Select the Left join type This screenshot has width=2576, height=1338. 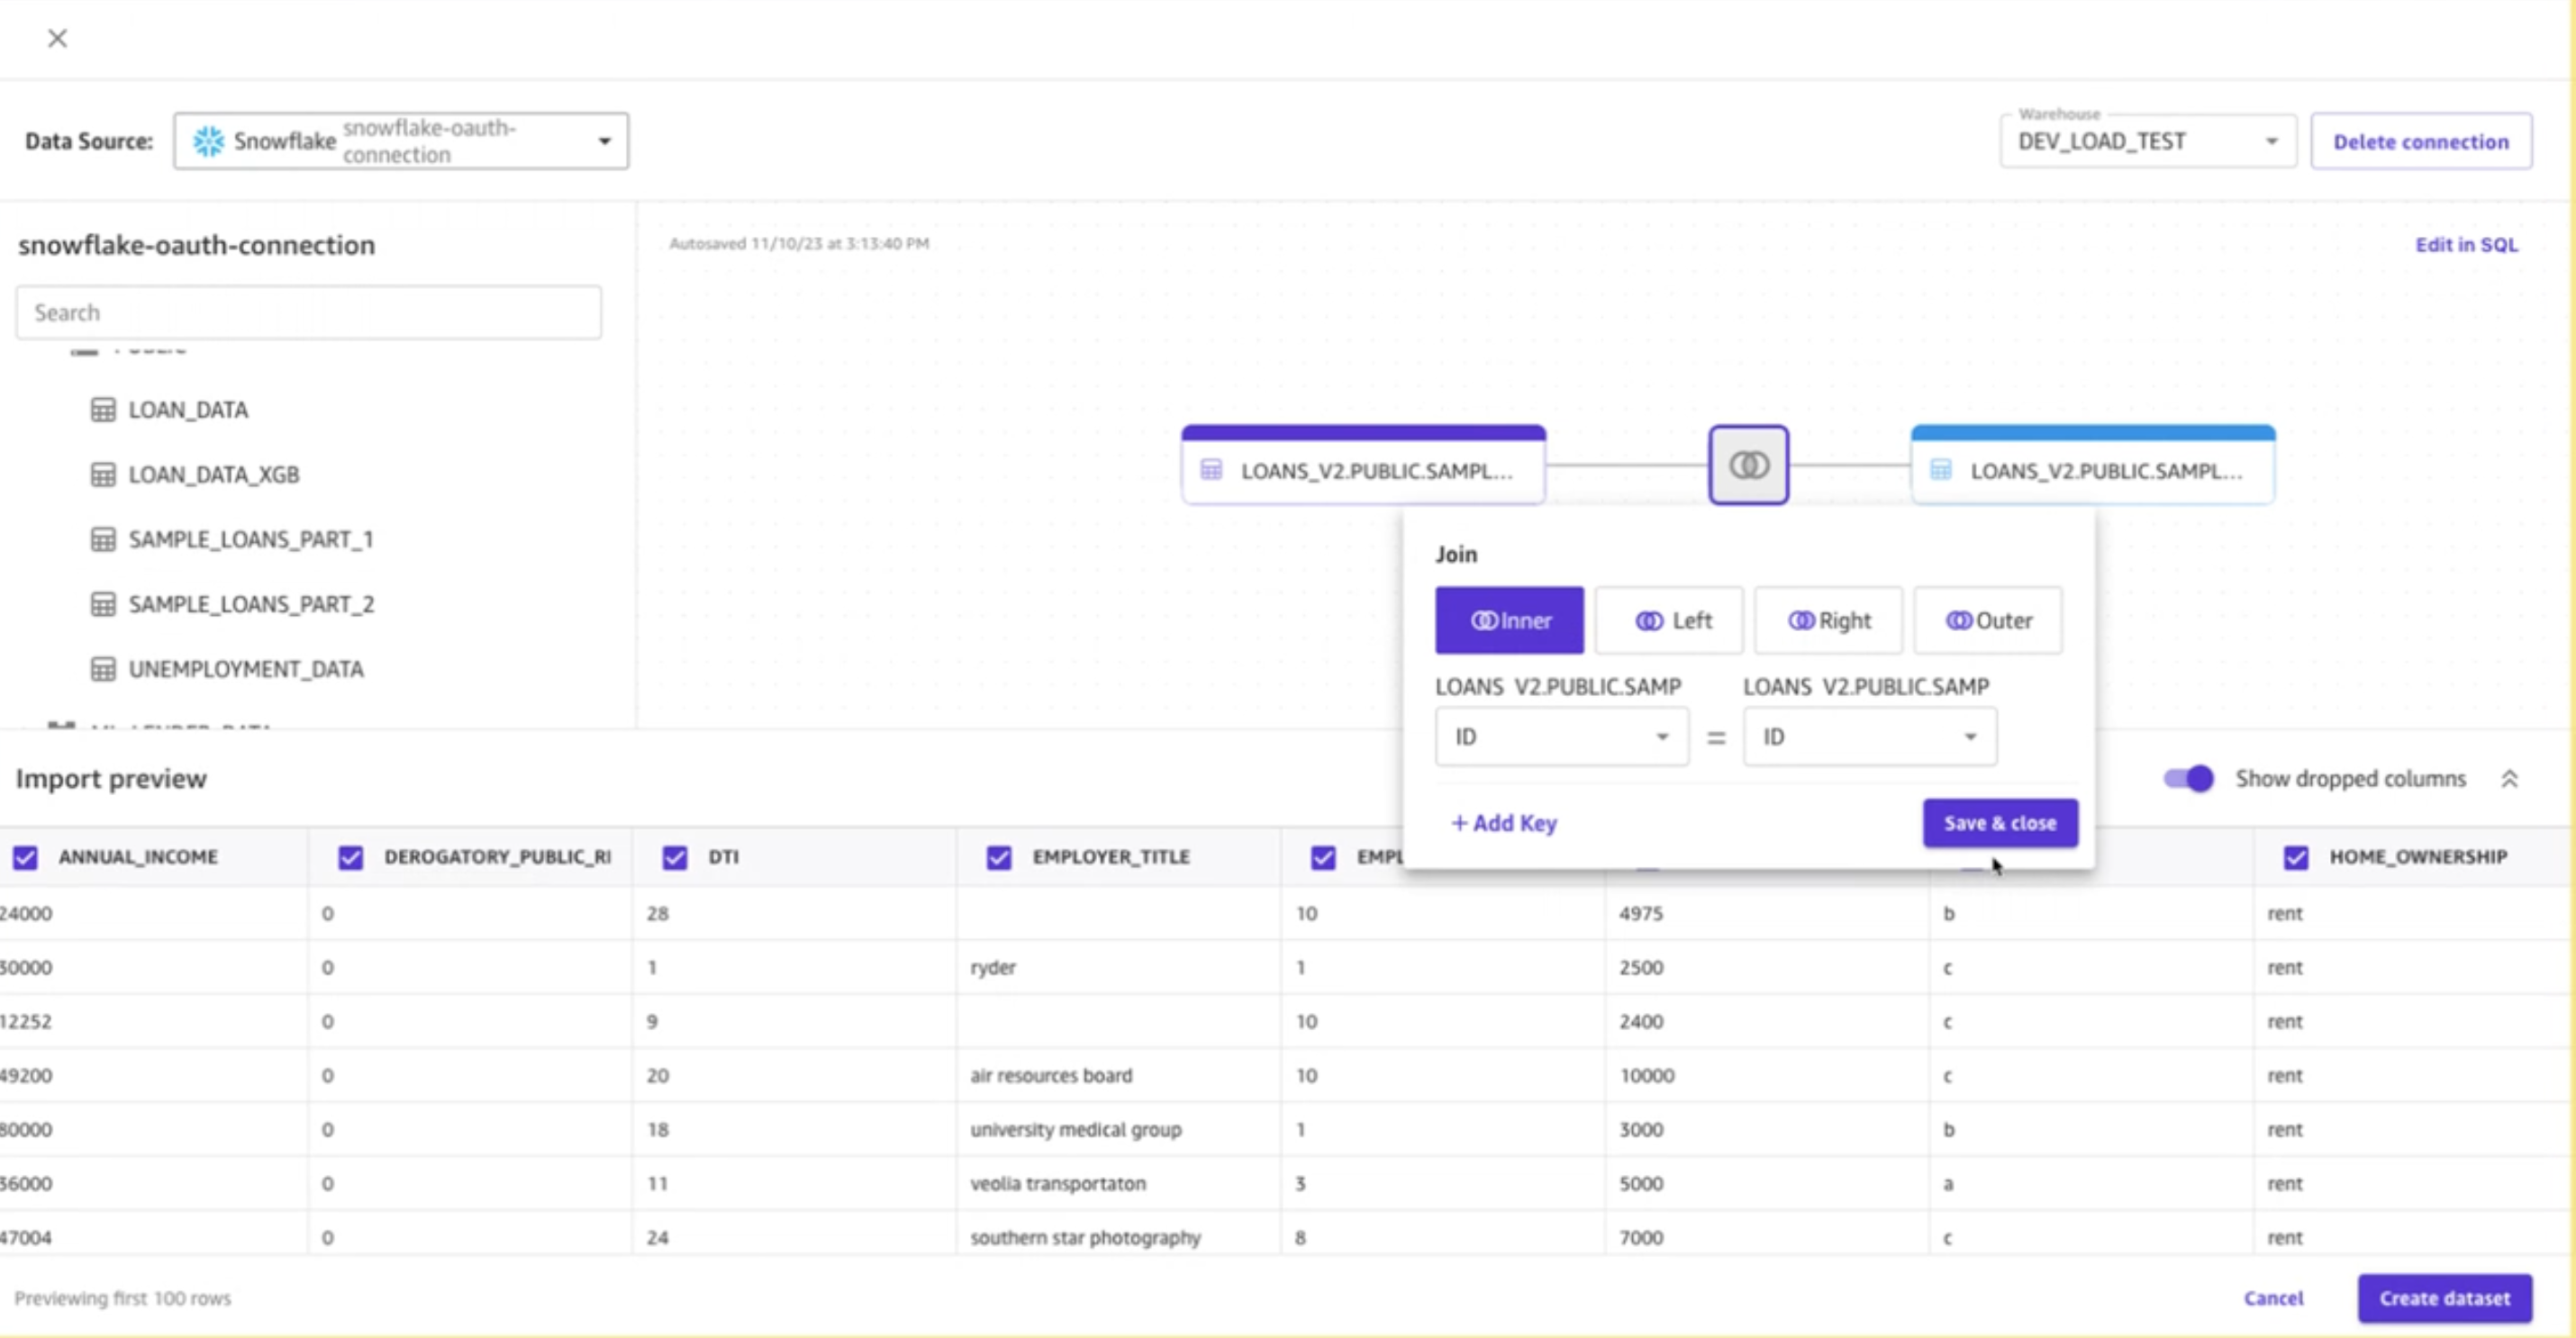point(1668,621)
